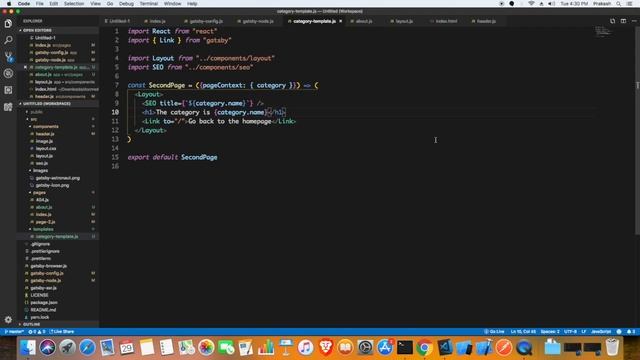Show errors and warnings from status bar
Screen dimensions: 640x360
tap(37, 331)
